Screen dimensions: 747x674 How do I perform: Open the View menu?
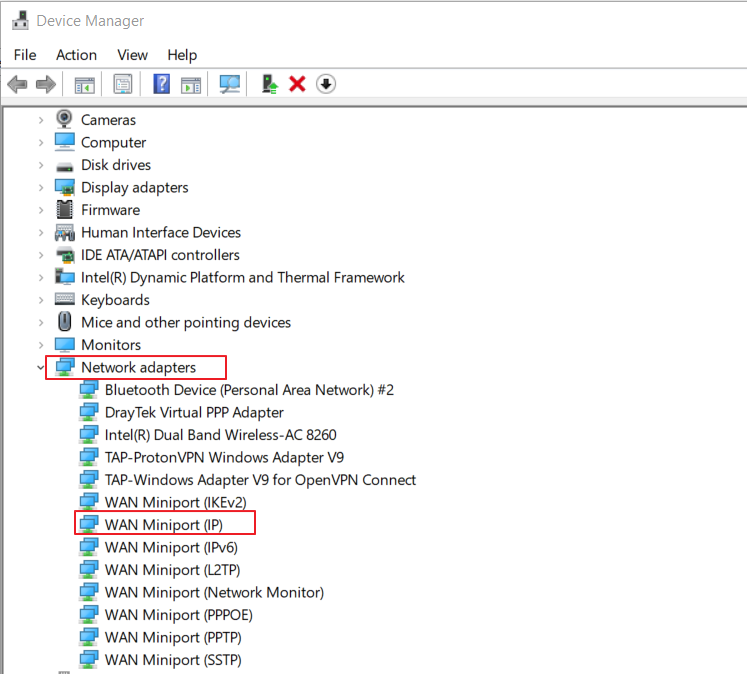132,55
